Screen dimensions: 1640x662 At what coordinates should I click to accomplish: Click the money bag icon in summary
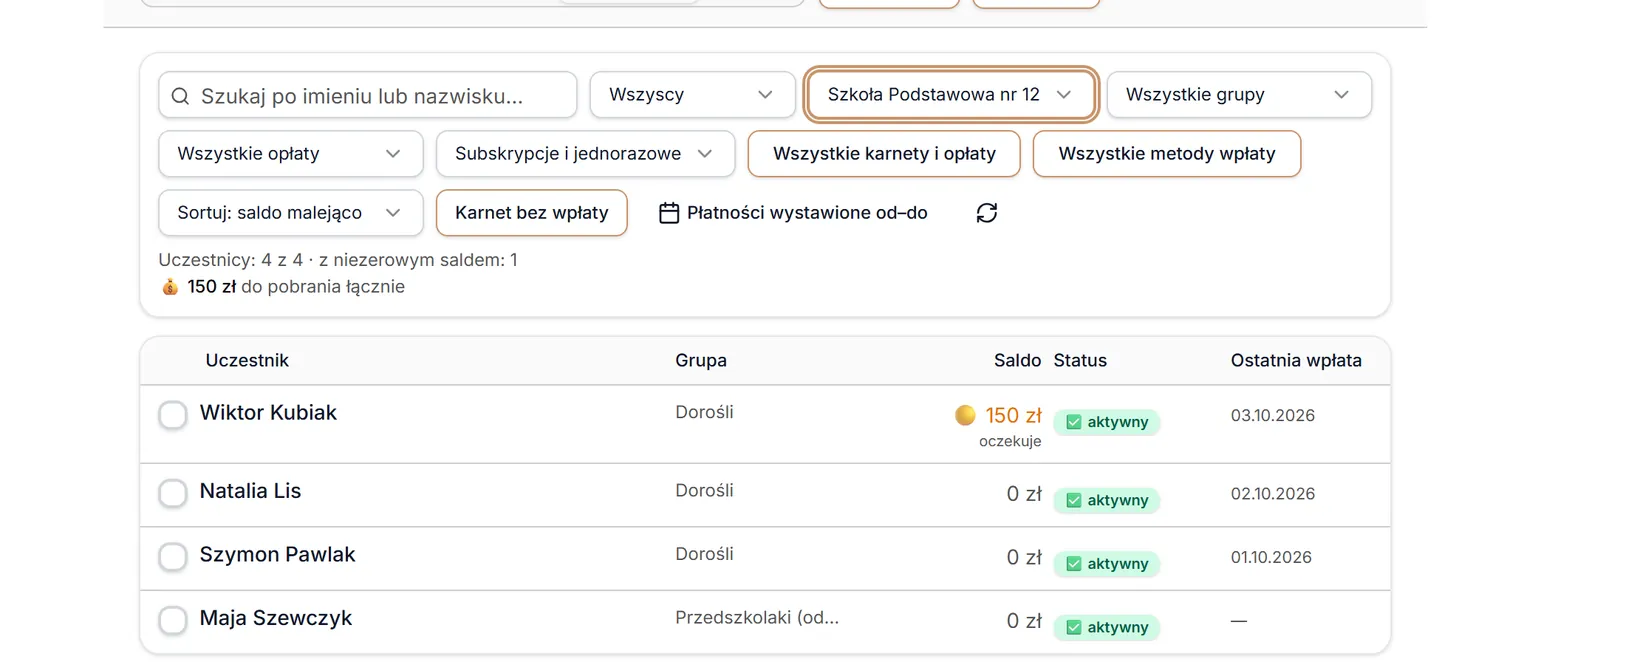(170, 287)
